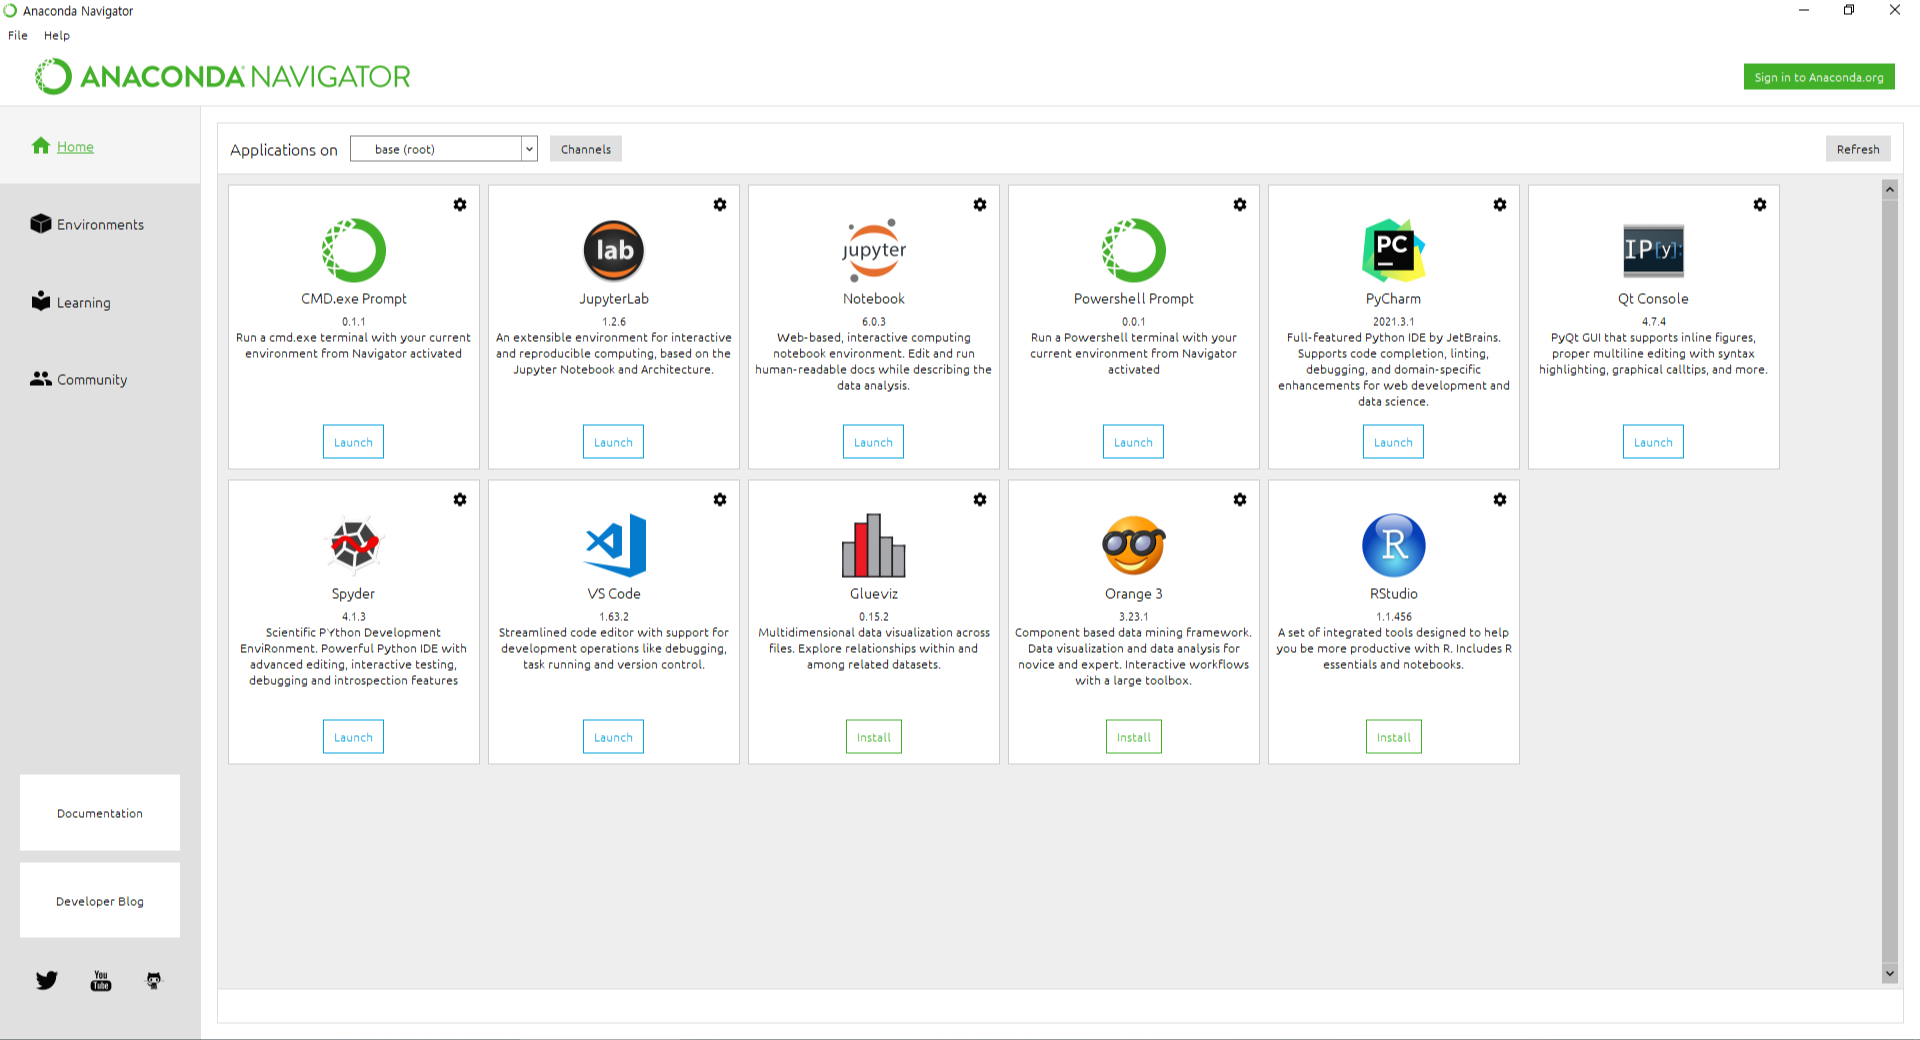Viewport: 1920px width, 1040px height.
Task: Launch Spyder
Action: (x=353, y=737)
